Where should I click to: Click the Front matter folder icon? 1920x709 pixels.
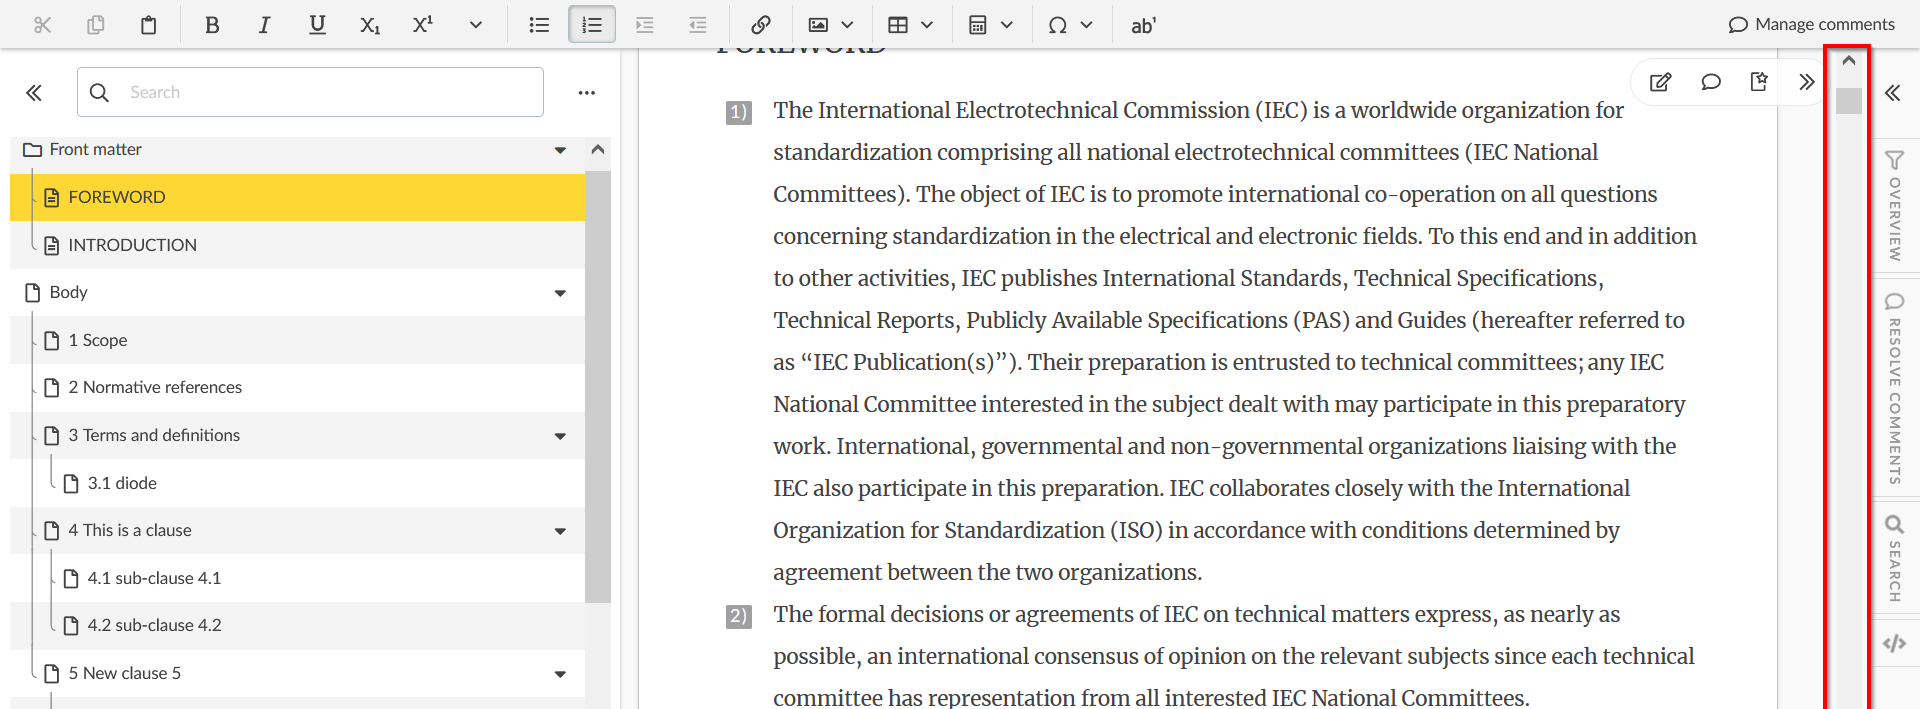tap(32, 150)
